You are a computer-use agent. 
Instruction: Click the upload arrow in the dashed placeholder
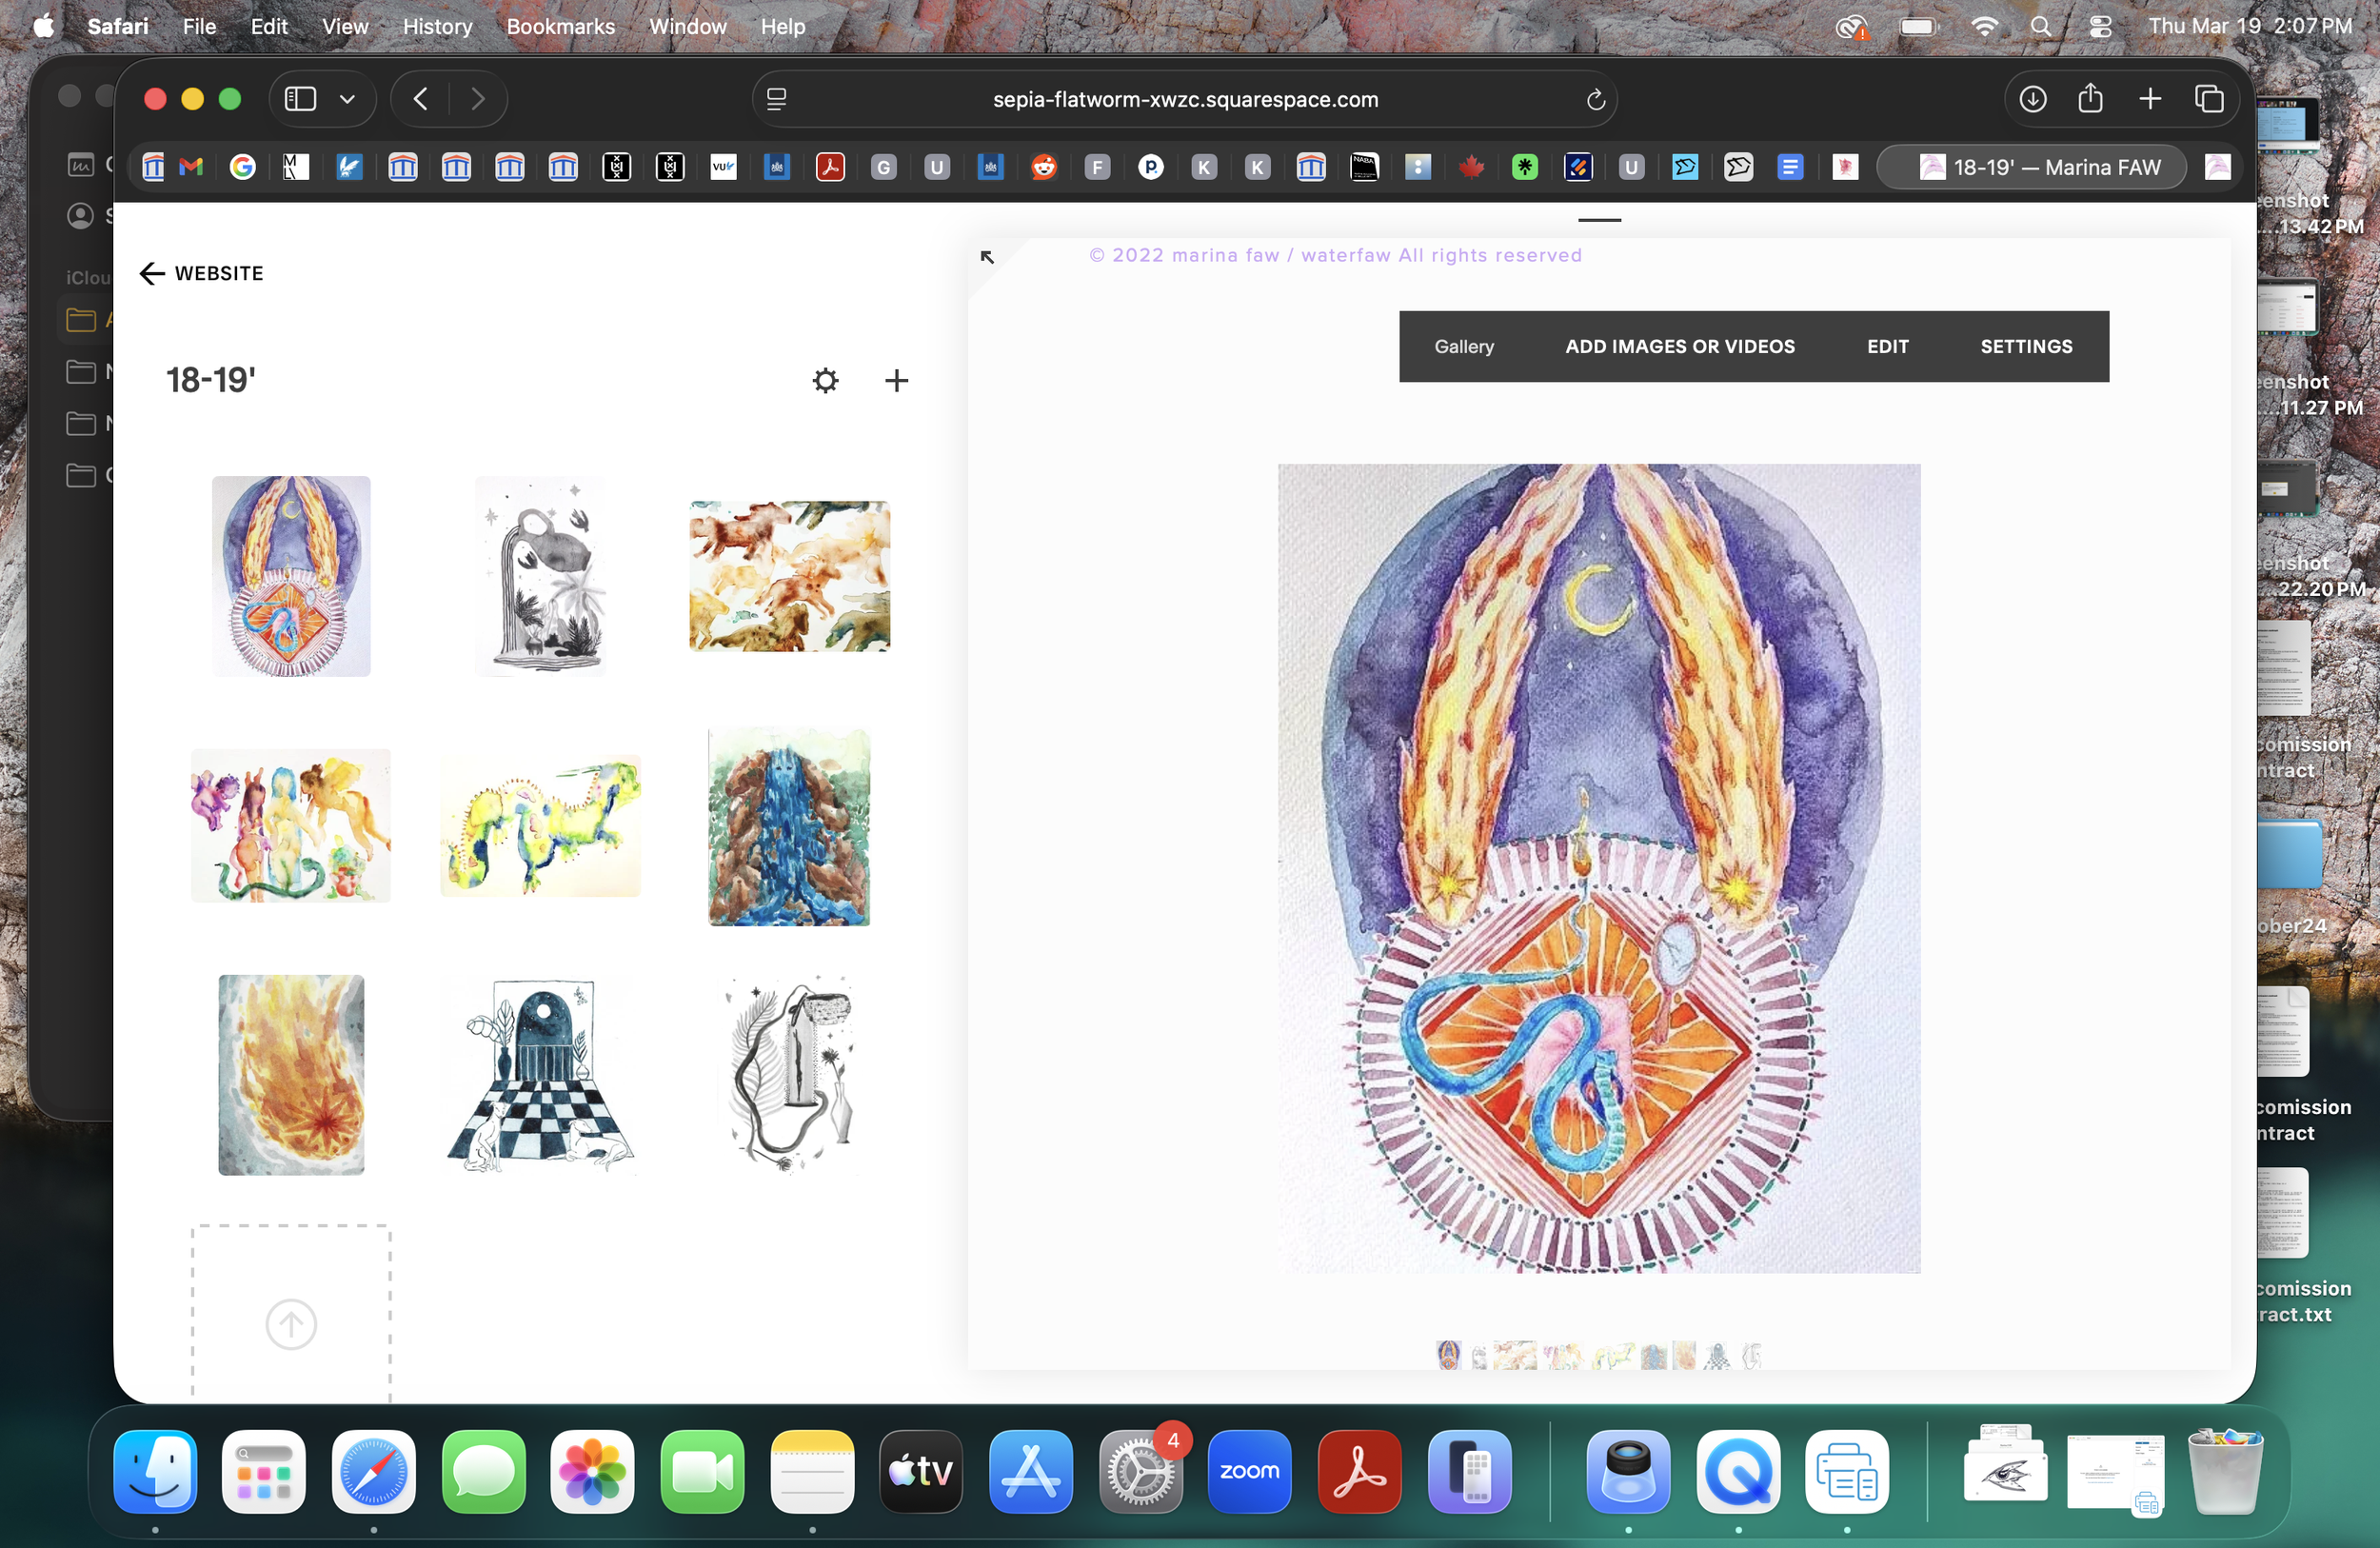tap(290, 1325)
